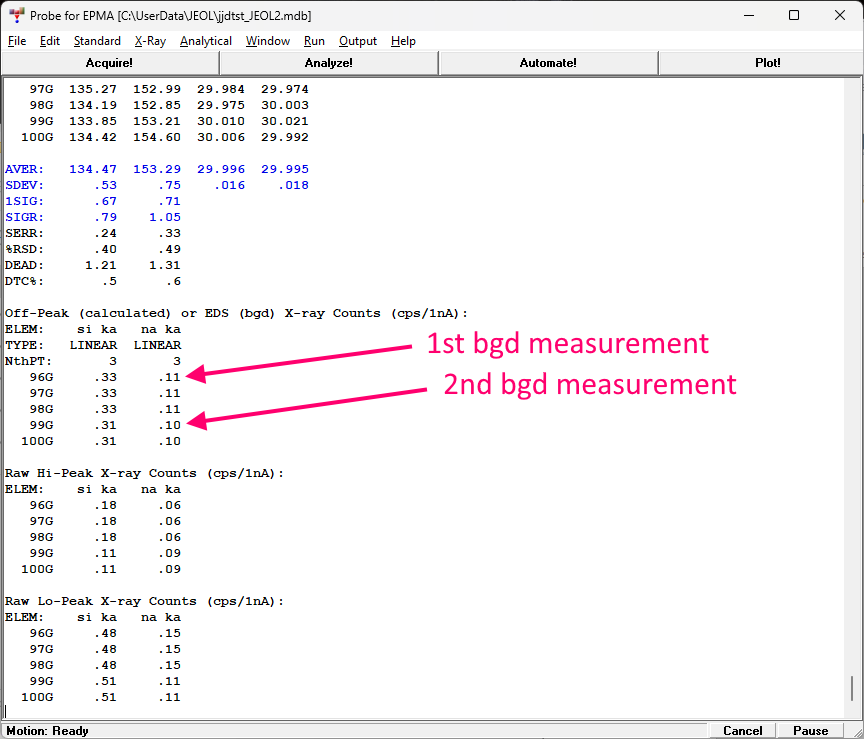The image size is (864, 739).
Task: Open the File menu
Action: click(x=17, y=41)
